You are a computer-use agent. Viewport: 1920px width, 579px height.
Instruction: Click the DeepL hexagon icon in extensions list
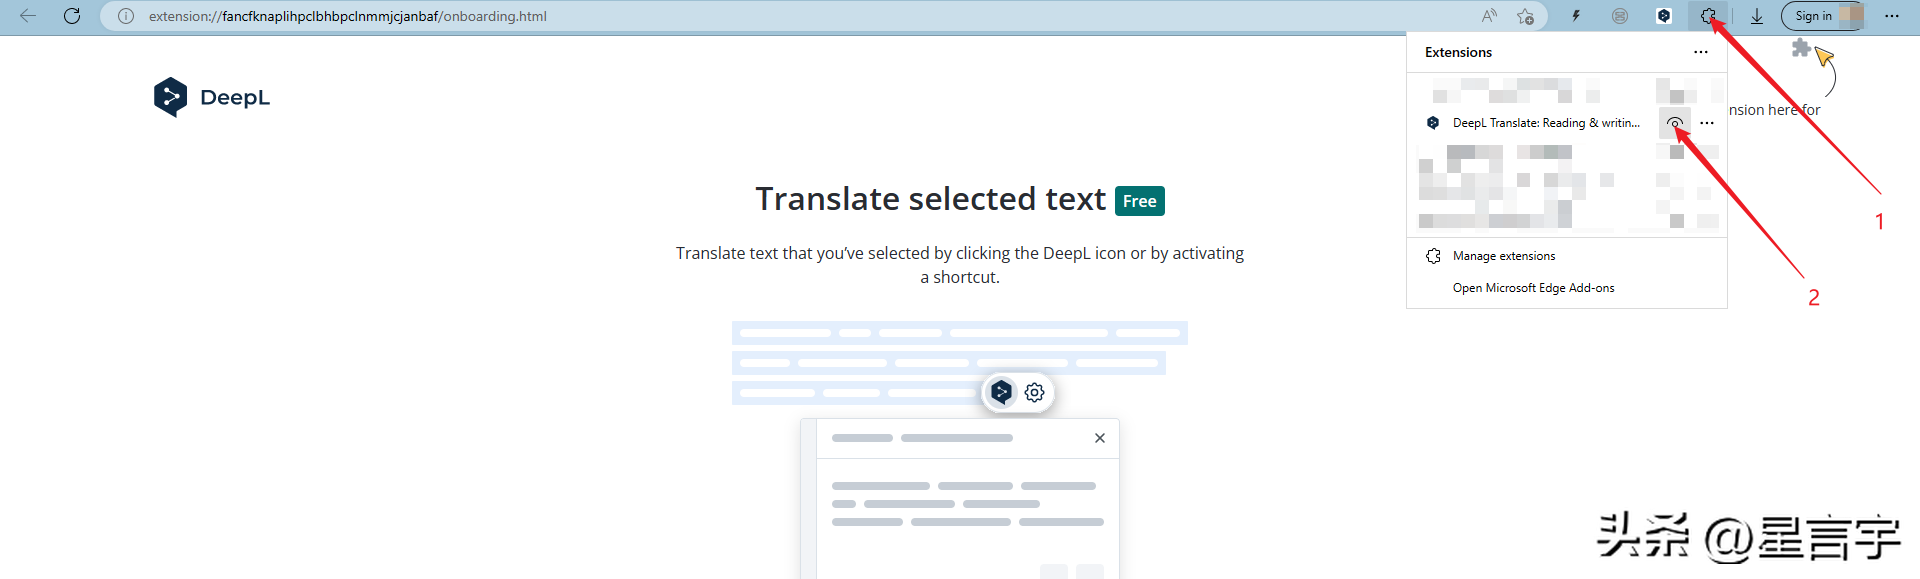(1433, 123)
